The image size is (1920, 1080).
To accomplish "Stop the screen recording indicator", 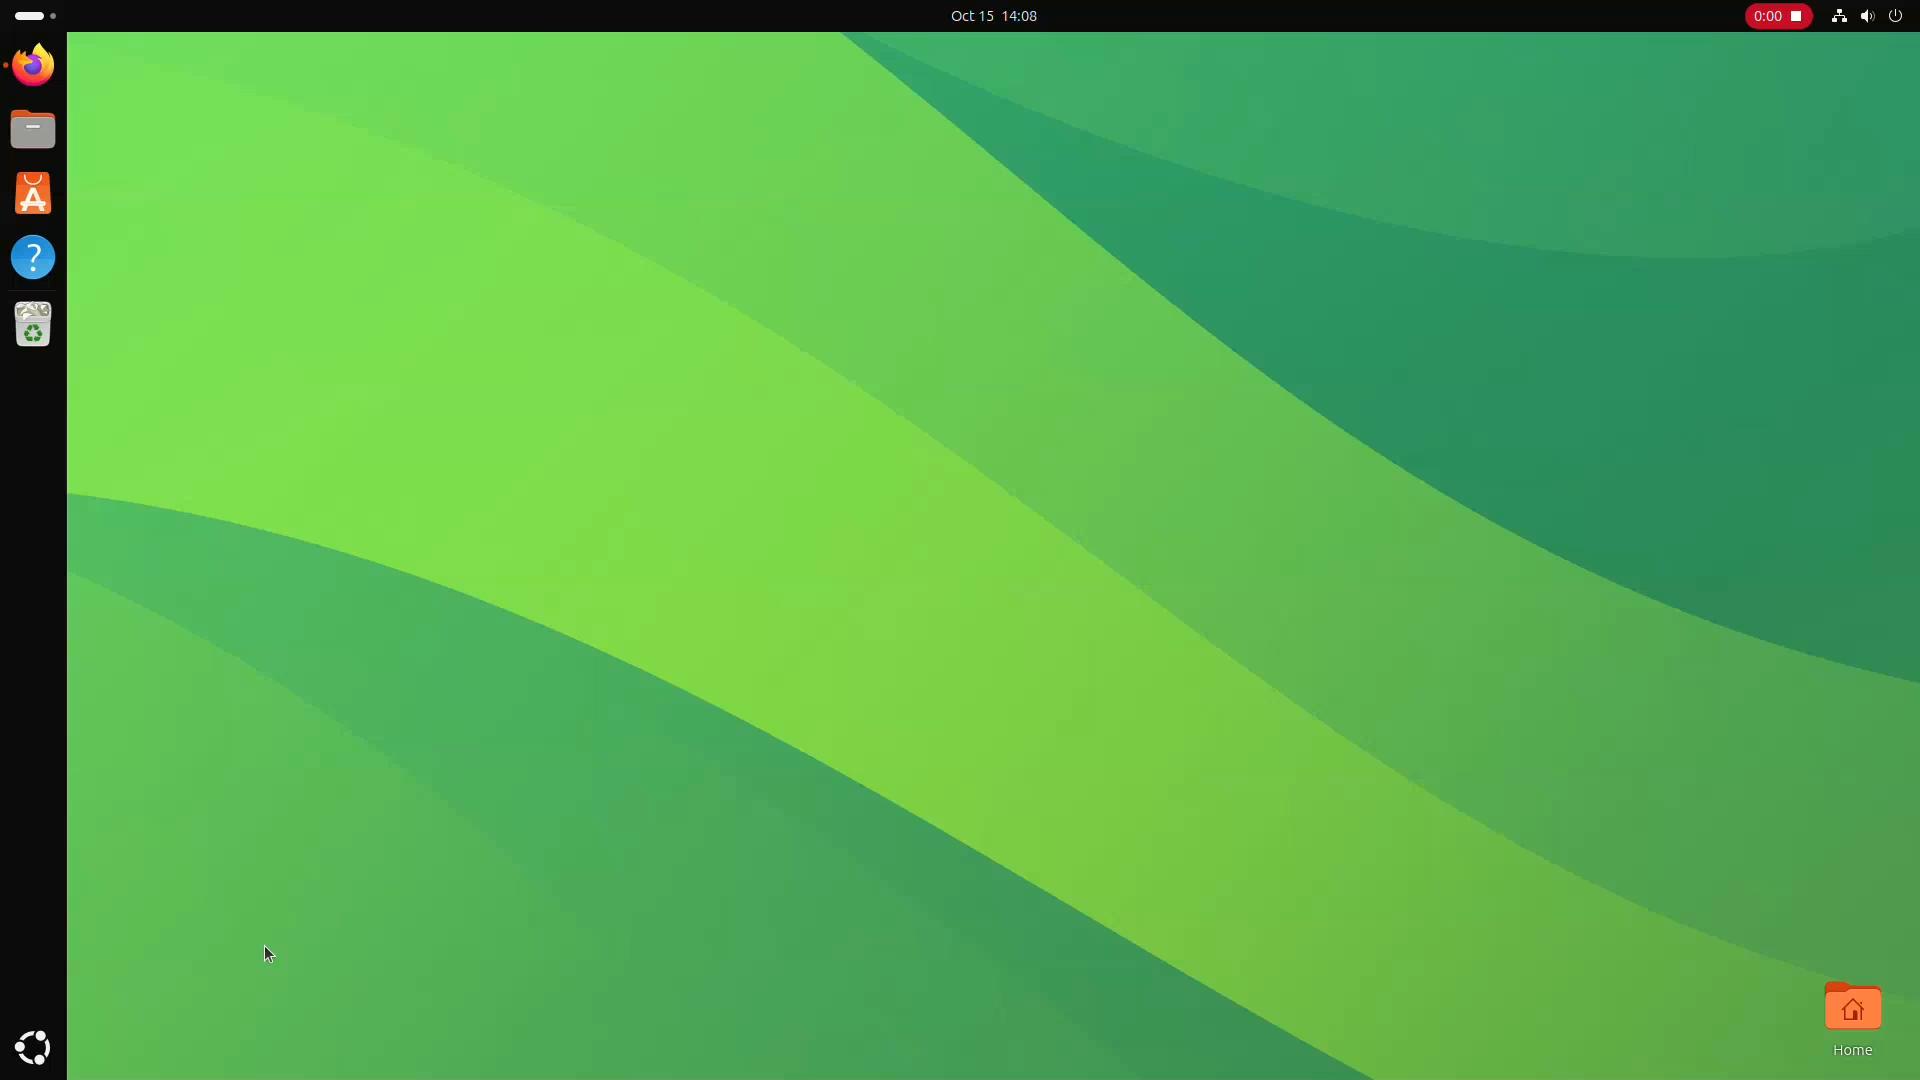I will point(1778,16).
